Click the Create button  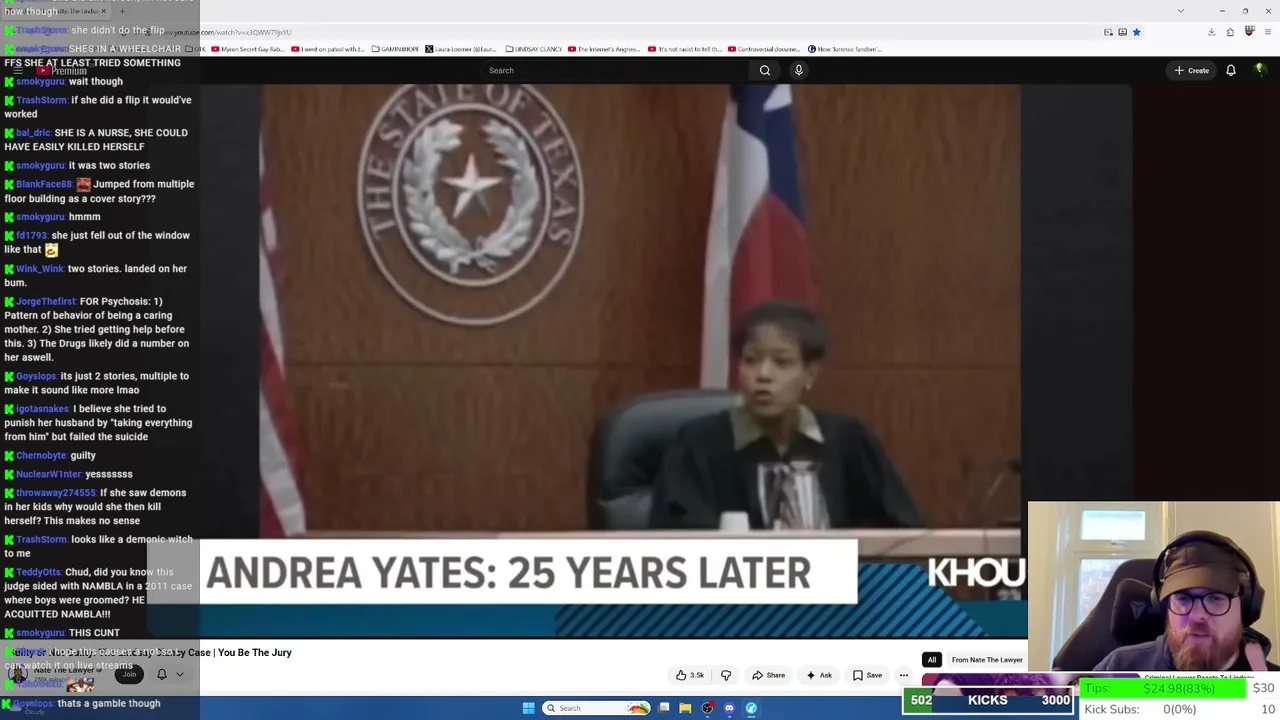1192,70
